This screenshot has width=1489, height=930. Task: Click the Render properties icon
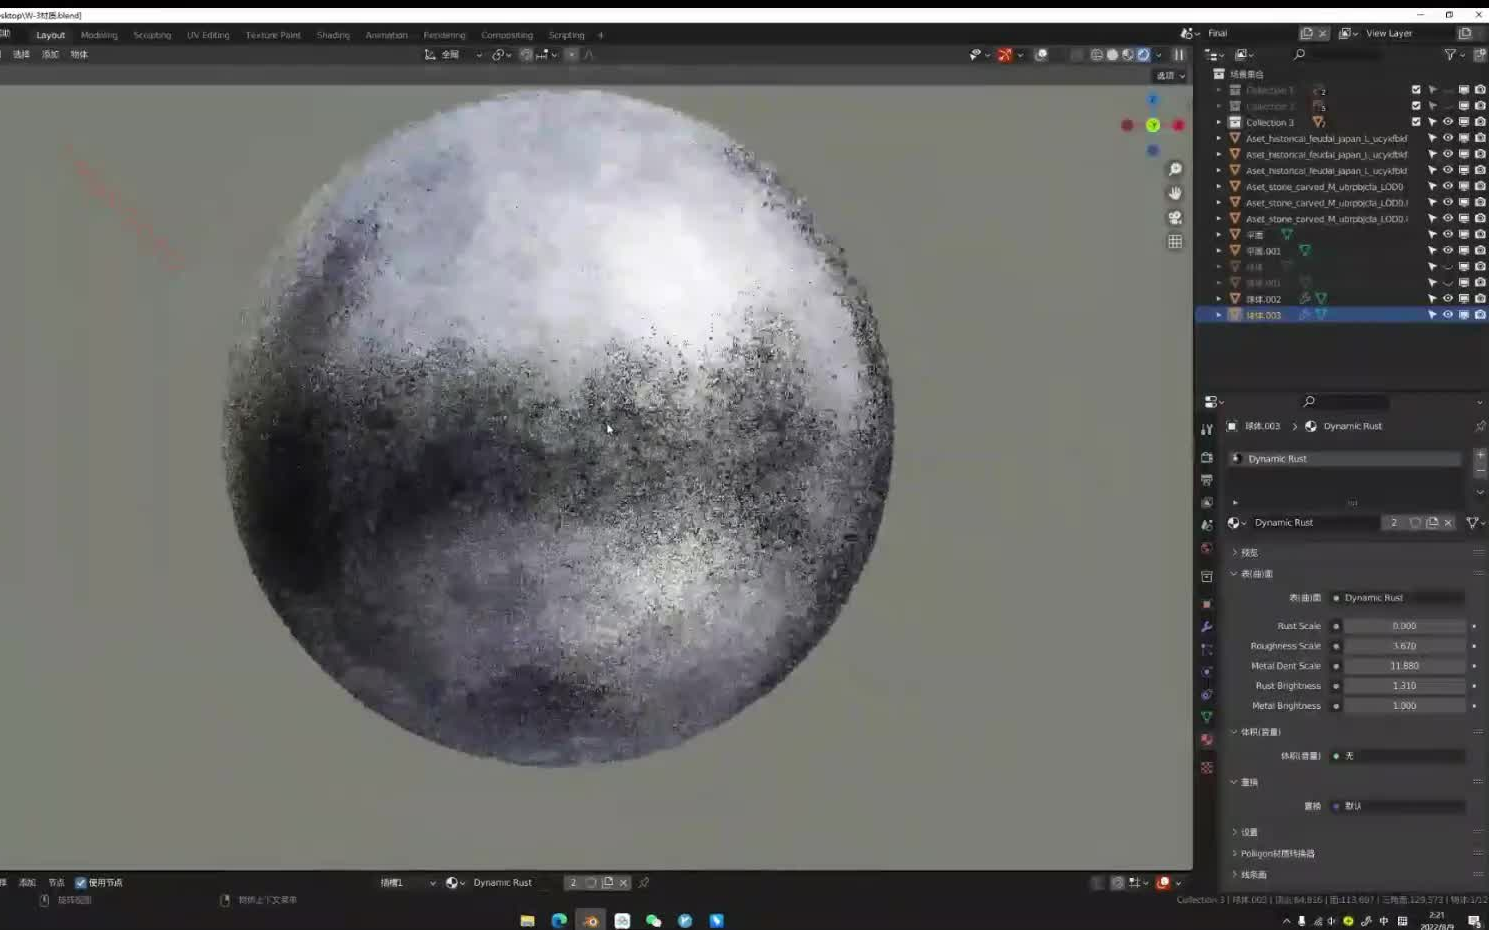(x=1207, y=455)
